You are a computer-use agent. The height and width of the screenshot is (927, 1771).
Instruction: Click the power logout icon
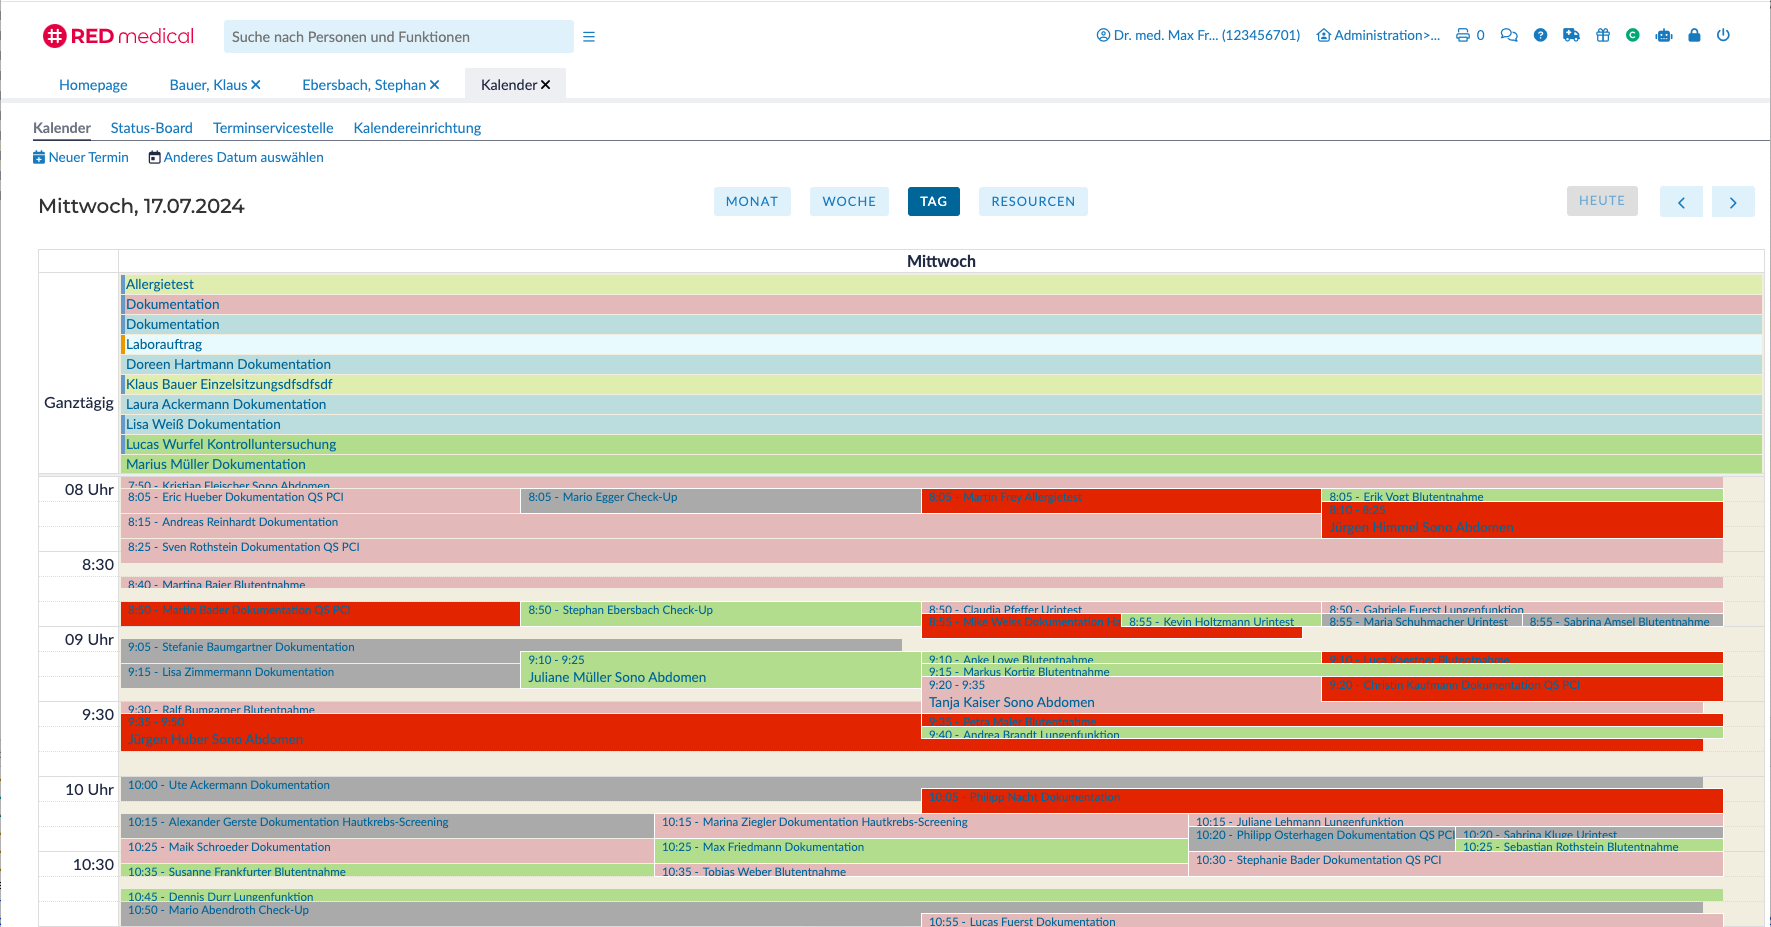[1723, 35]
